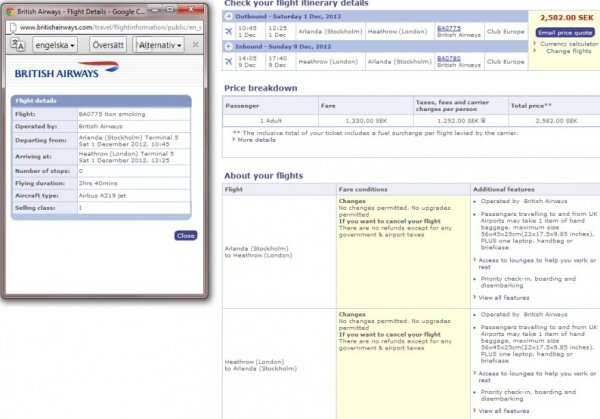This screenshot has height=419, width=600.
Task: Collapse the Inbound section arrow icon
Action: pyautogui.click(x=230, y=46)
